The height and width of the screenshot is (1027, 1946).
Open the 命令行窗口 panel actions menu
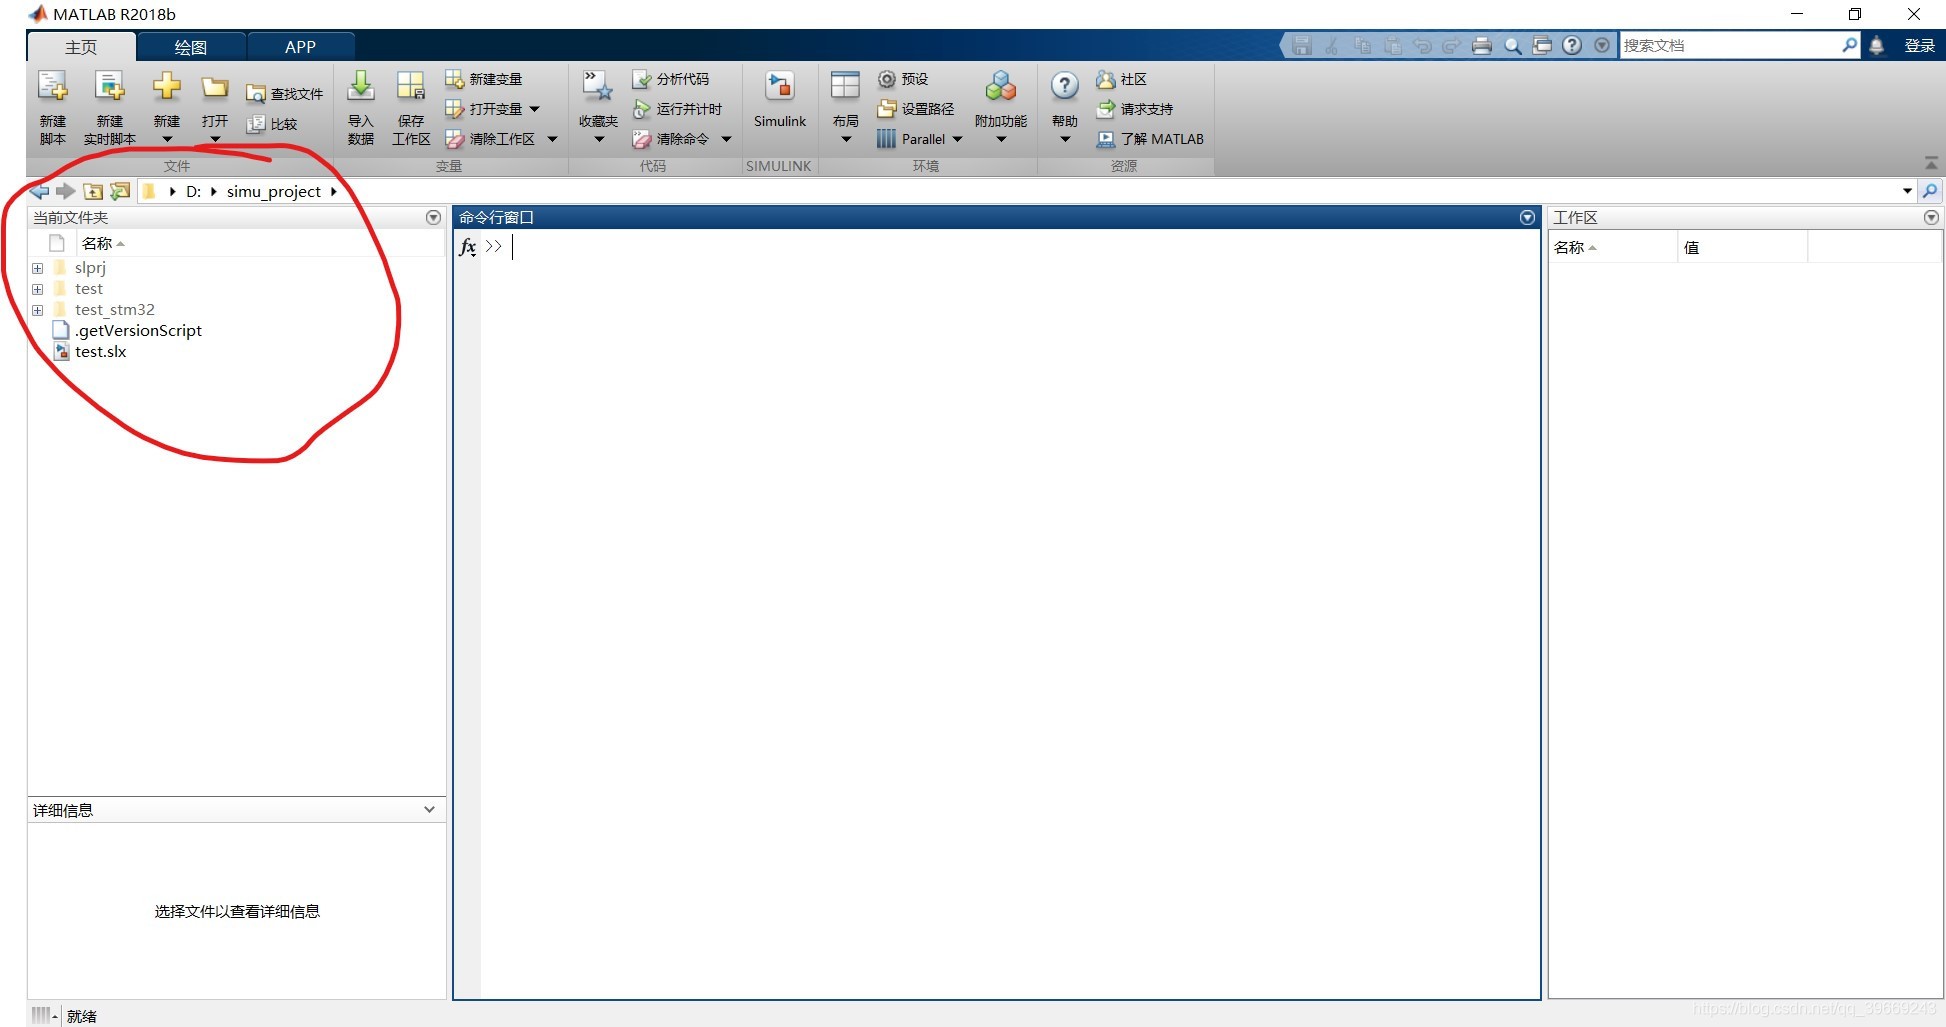click(1527, 217)
